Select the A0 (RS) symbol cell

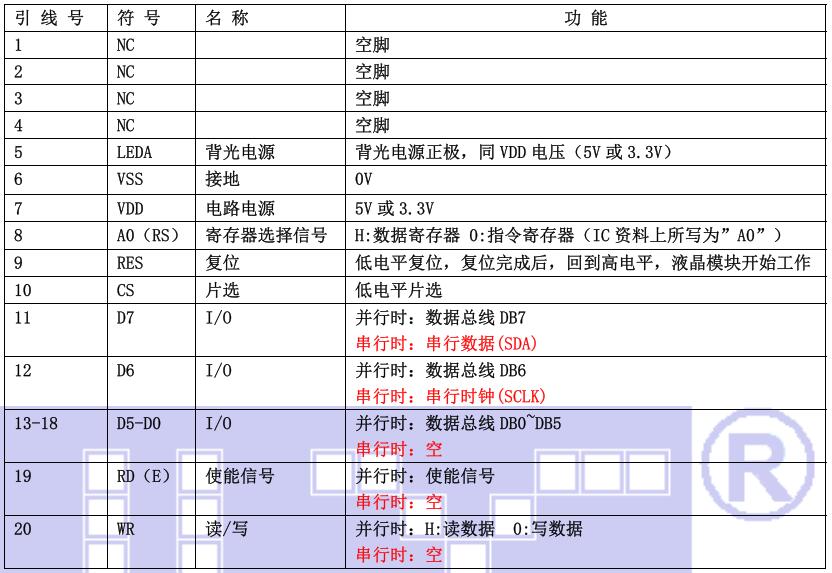click(146, 236)
